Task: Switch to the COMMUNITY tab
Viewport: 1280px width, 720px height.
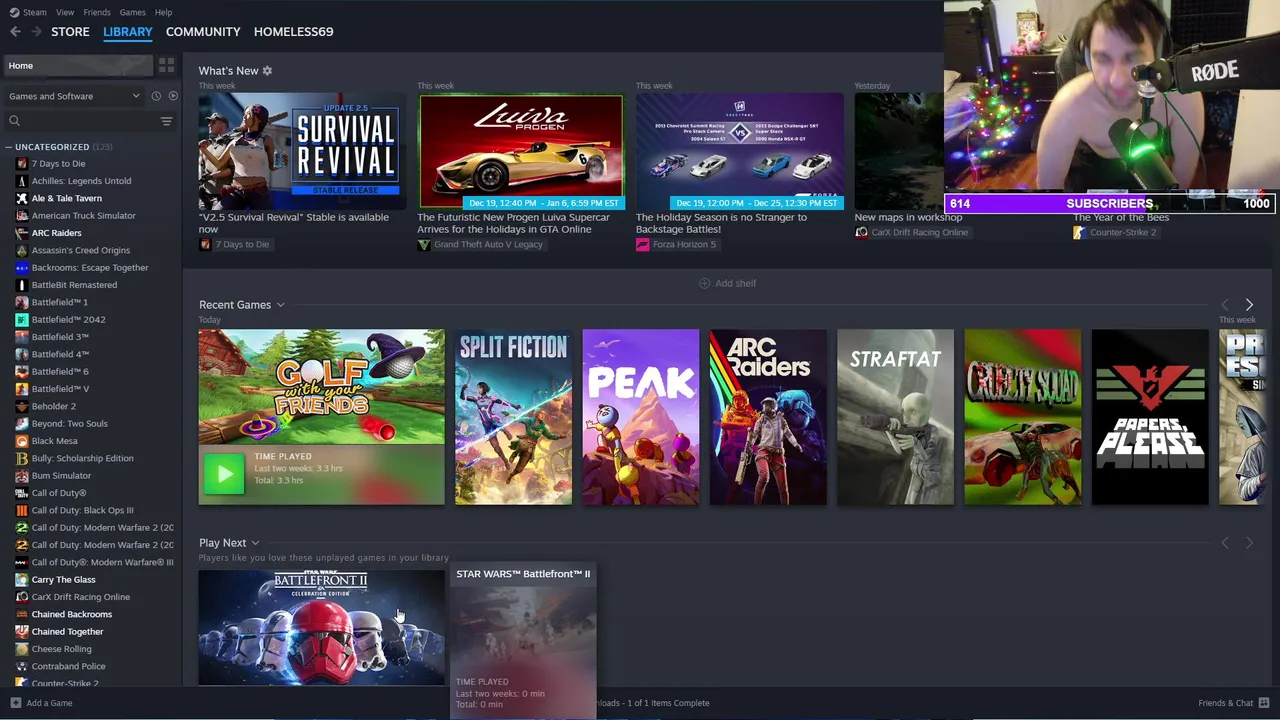Action: [203, 32]
